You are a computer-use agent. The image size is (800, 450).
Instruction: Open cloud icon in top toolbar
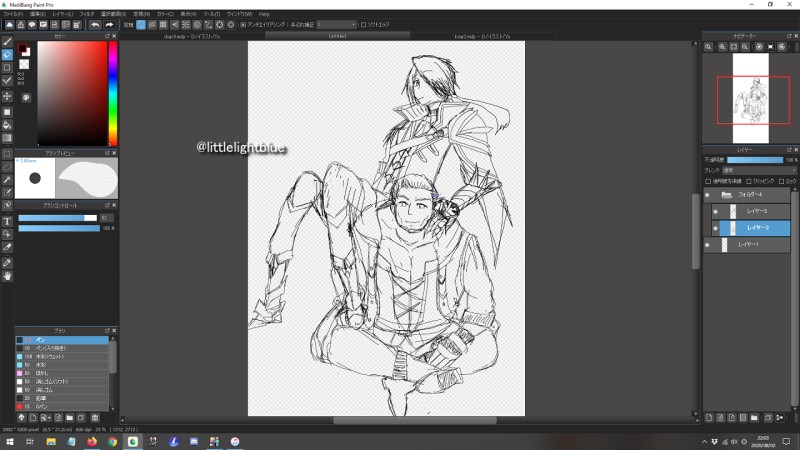[9, 24]
